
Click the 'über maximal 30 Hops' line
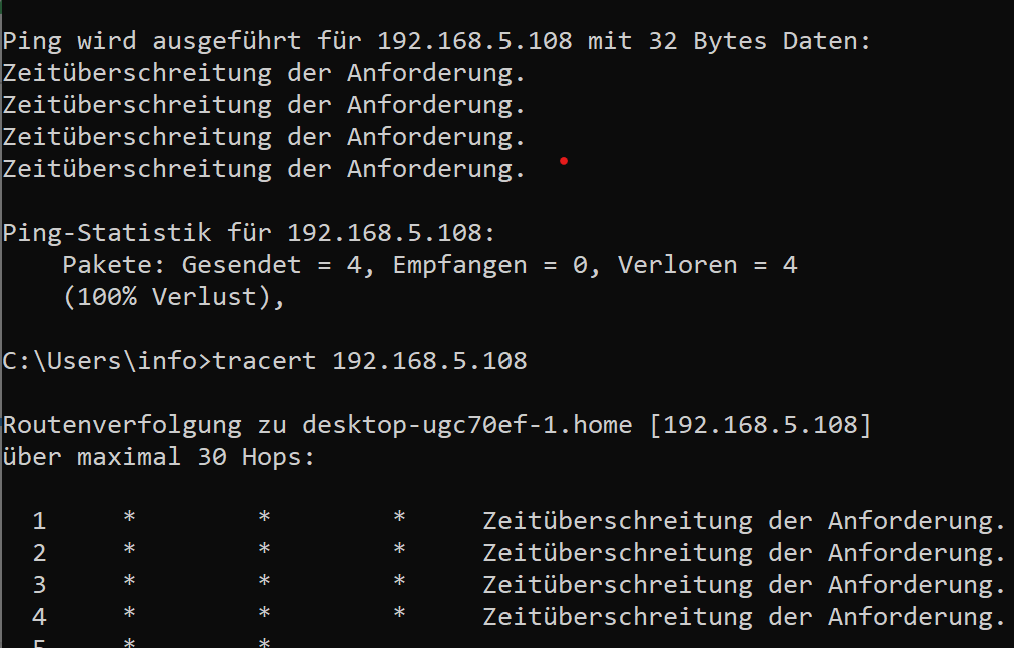click(158, 457)
